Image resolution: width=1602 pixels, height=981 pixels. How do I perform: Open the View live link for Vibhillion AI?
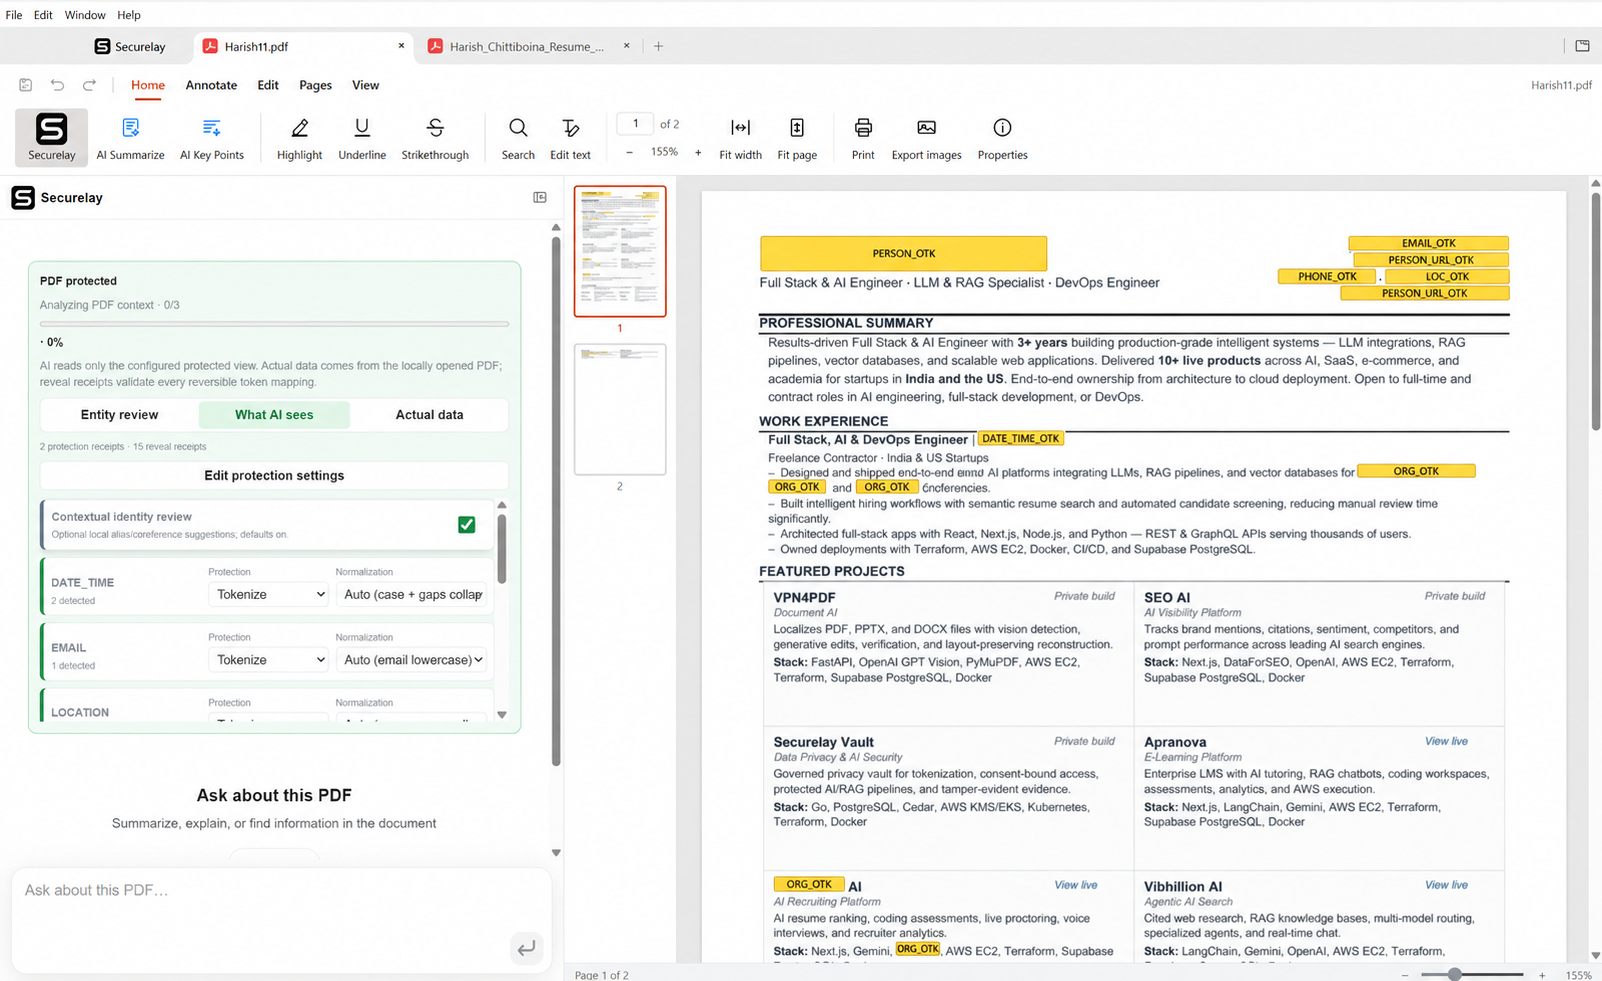pyautogui.click(x=1446, y=886)
